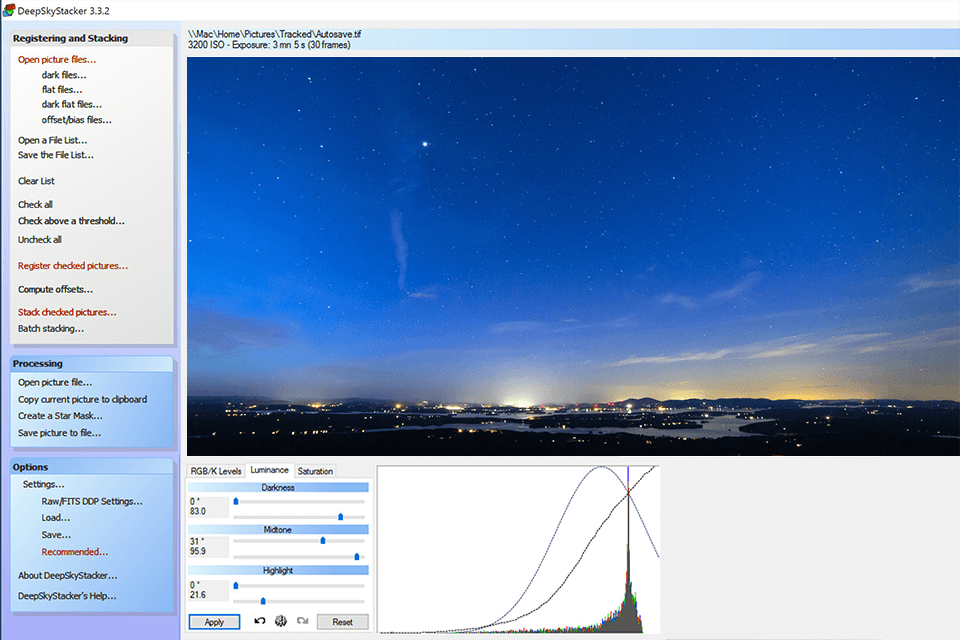The image size is (960, 640).
Task: Add dark files to the list
Action: (63, 74)
